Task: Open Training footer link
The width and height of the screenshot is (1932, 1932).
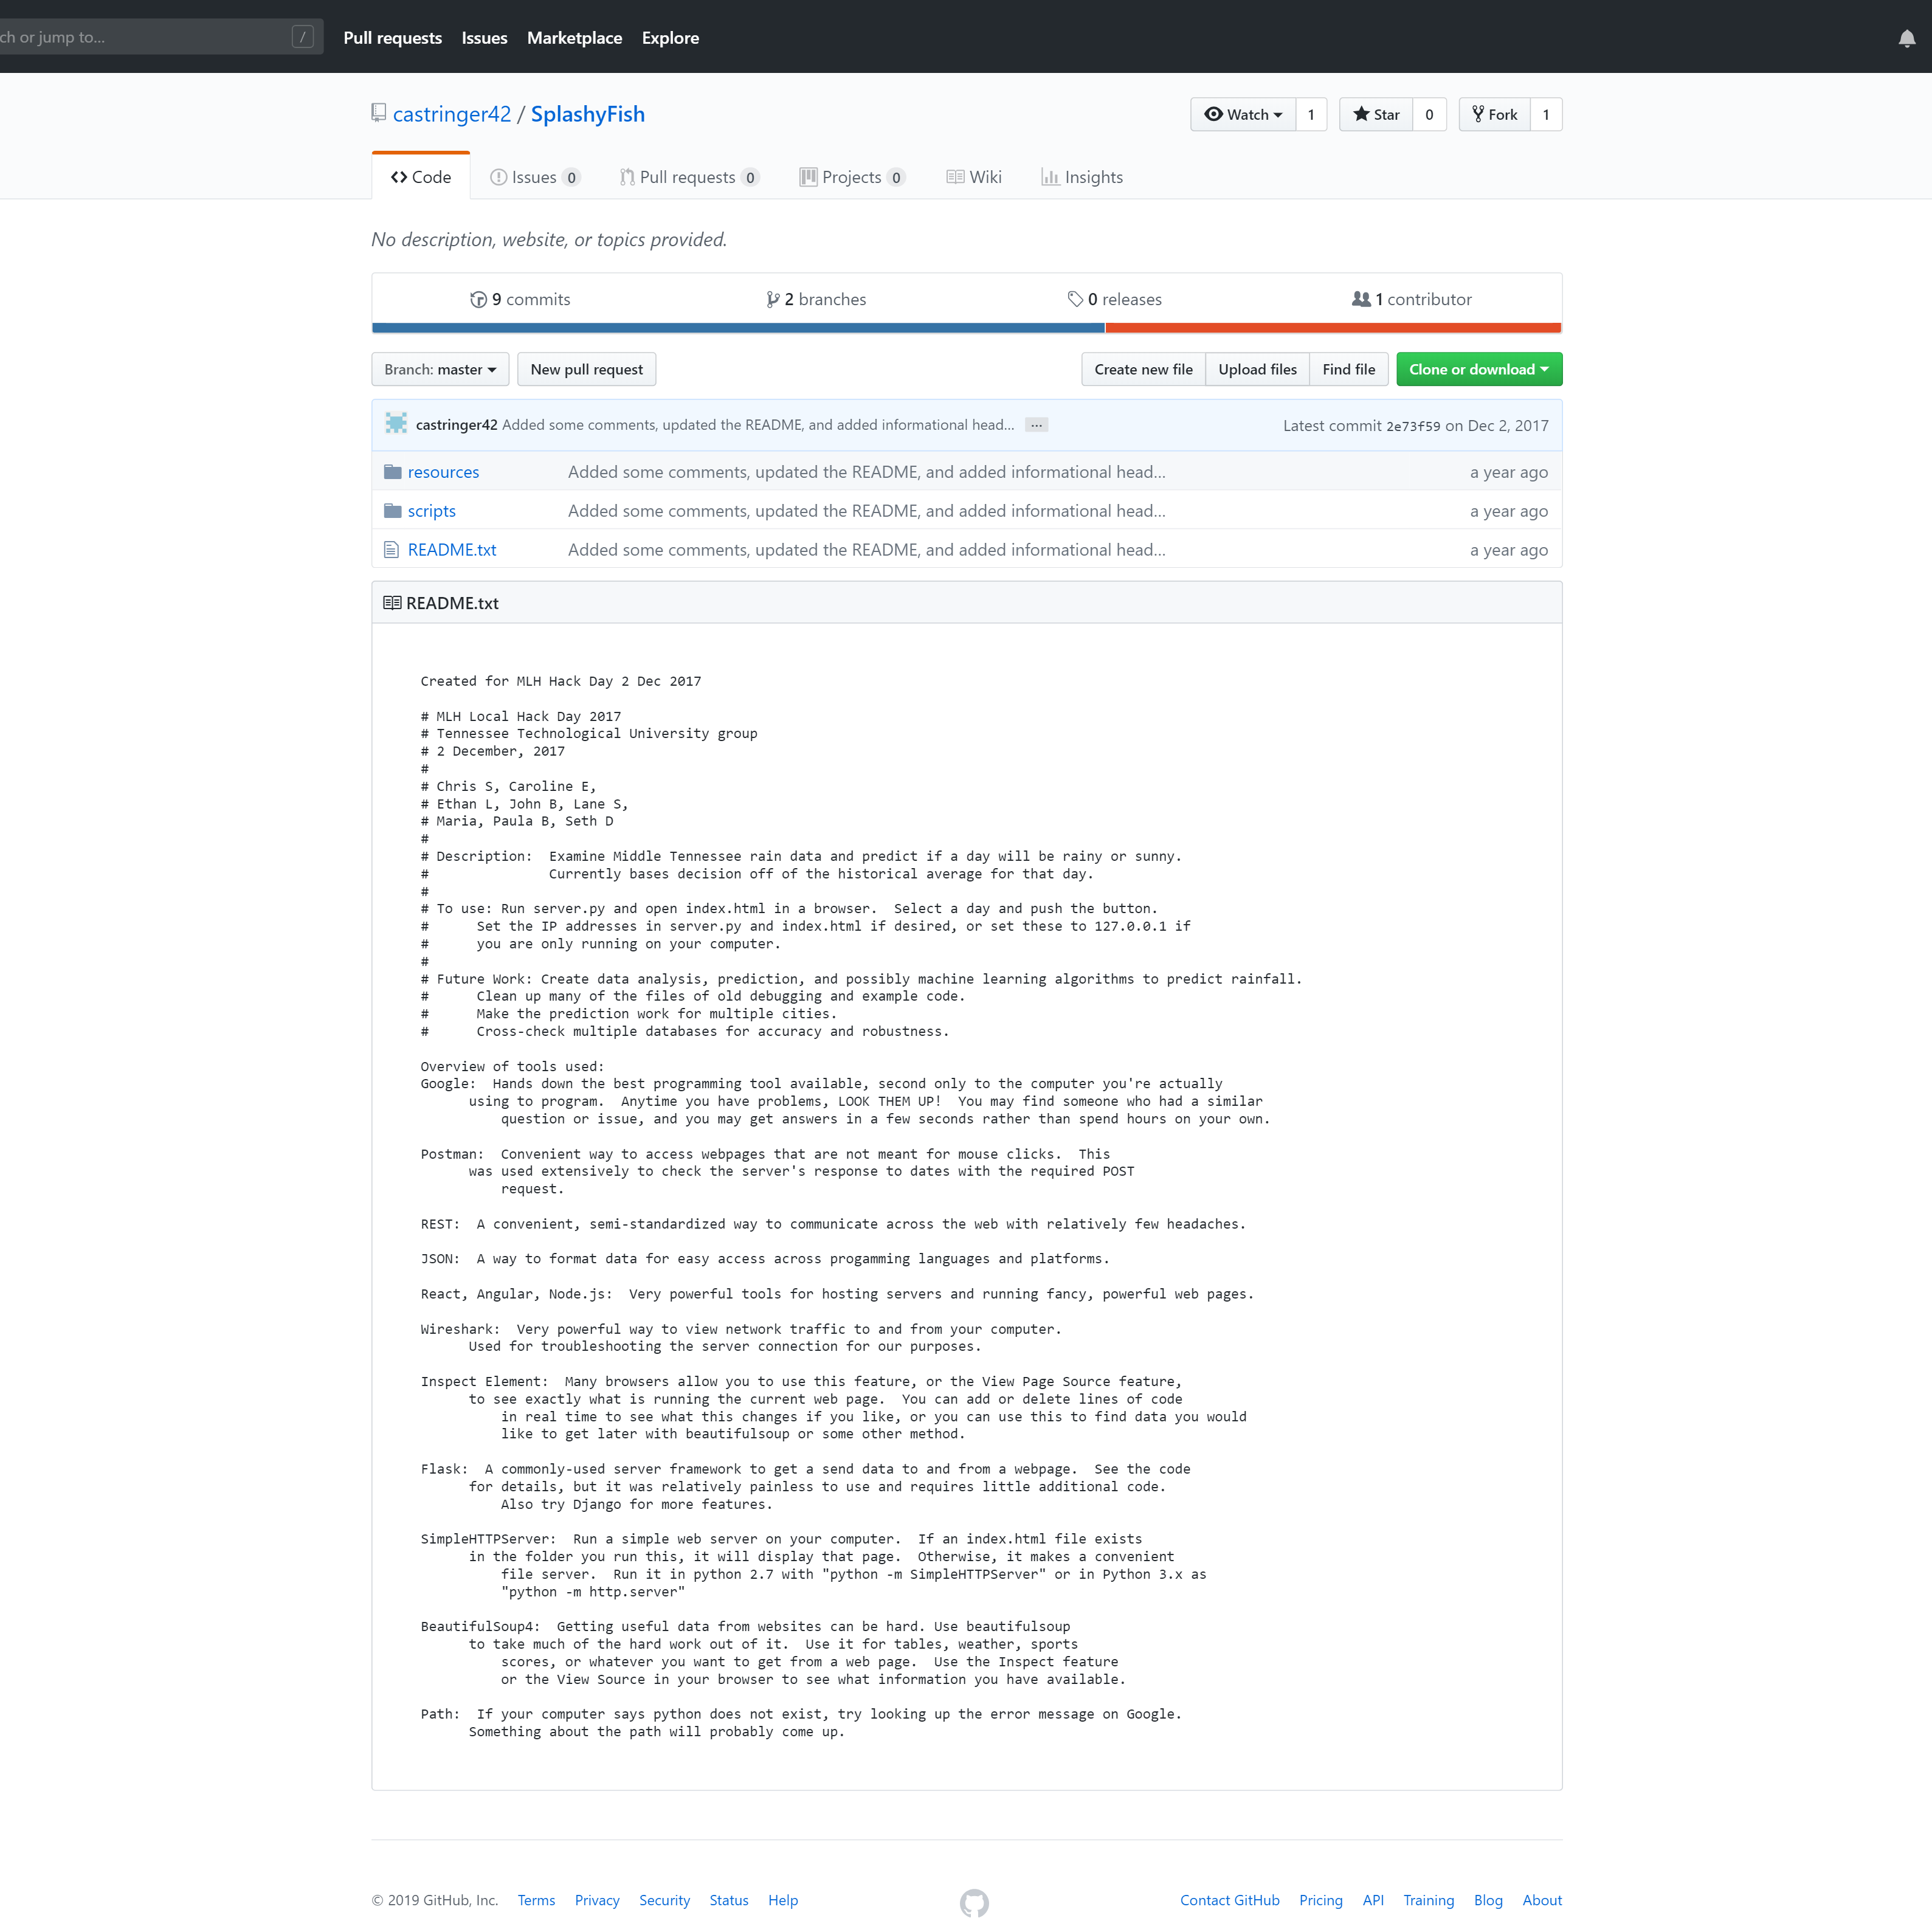Action: (x=1428, y=1900)
